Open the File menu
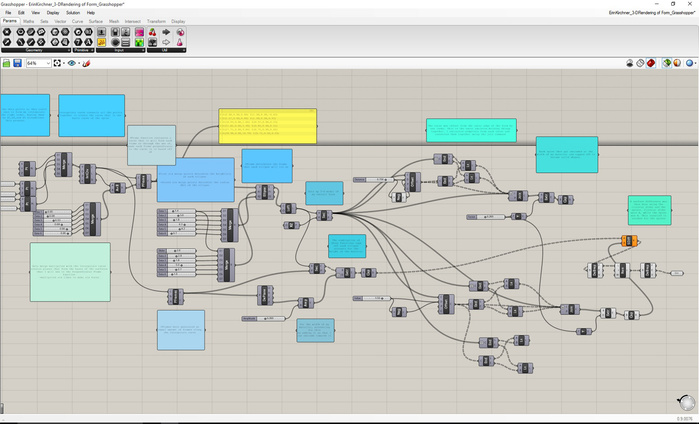This screenshot has height=424, width=699. [8, 13]
